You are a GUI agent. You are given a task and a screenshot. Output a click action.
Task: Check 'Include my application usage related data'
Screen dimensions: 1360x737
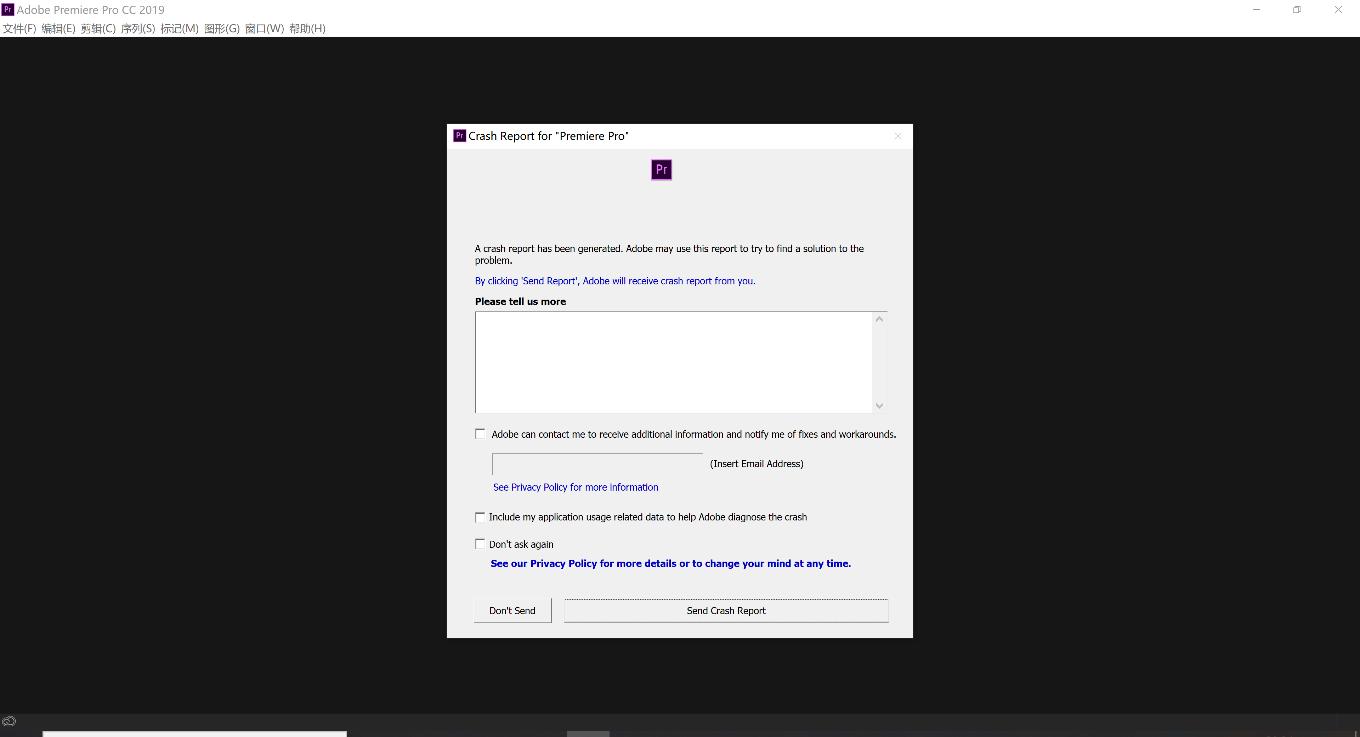click(x=480, y=517)
